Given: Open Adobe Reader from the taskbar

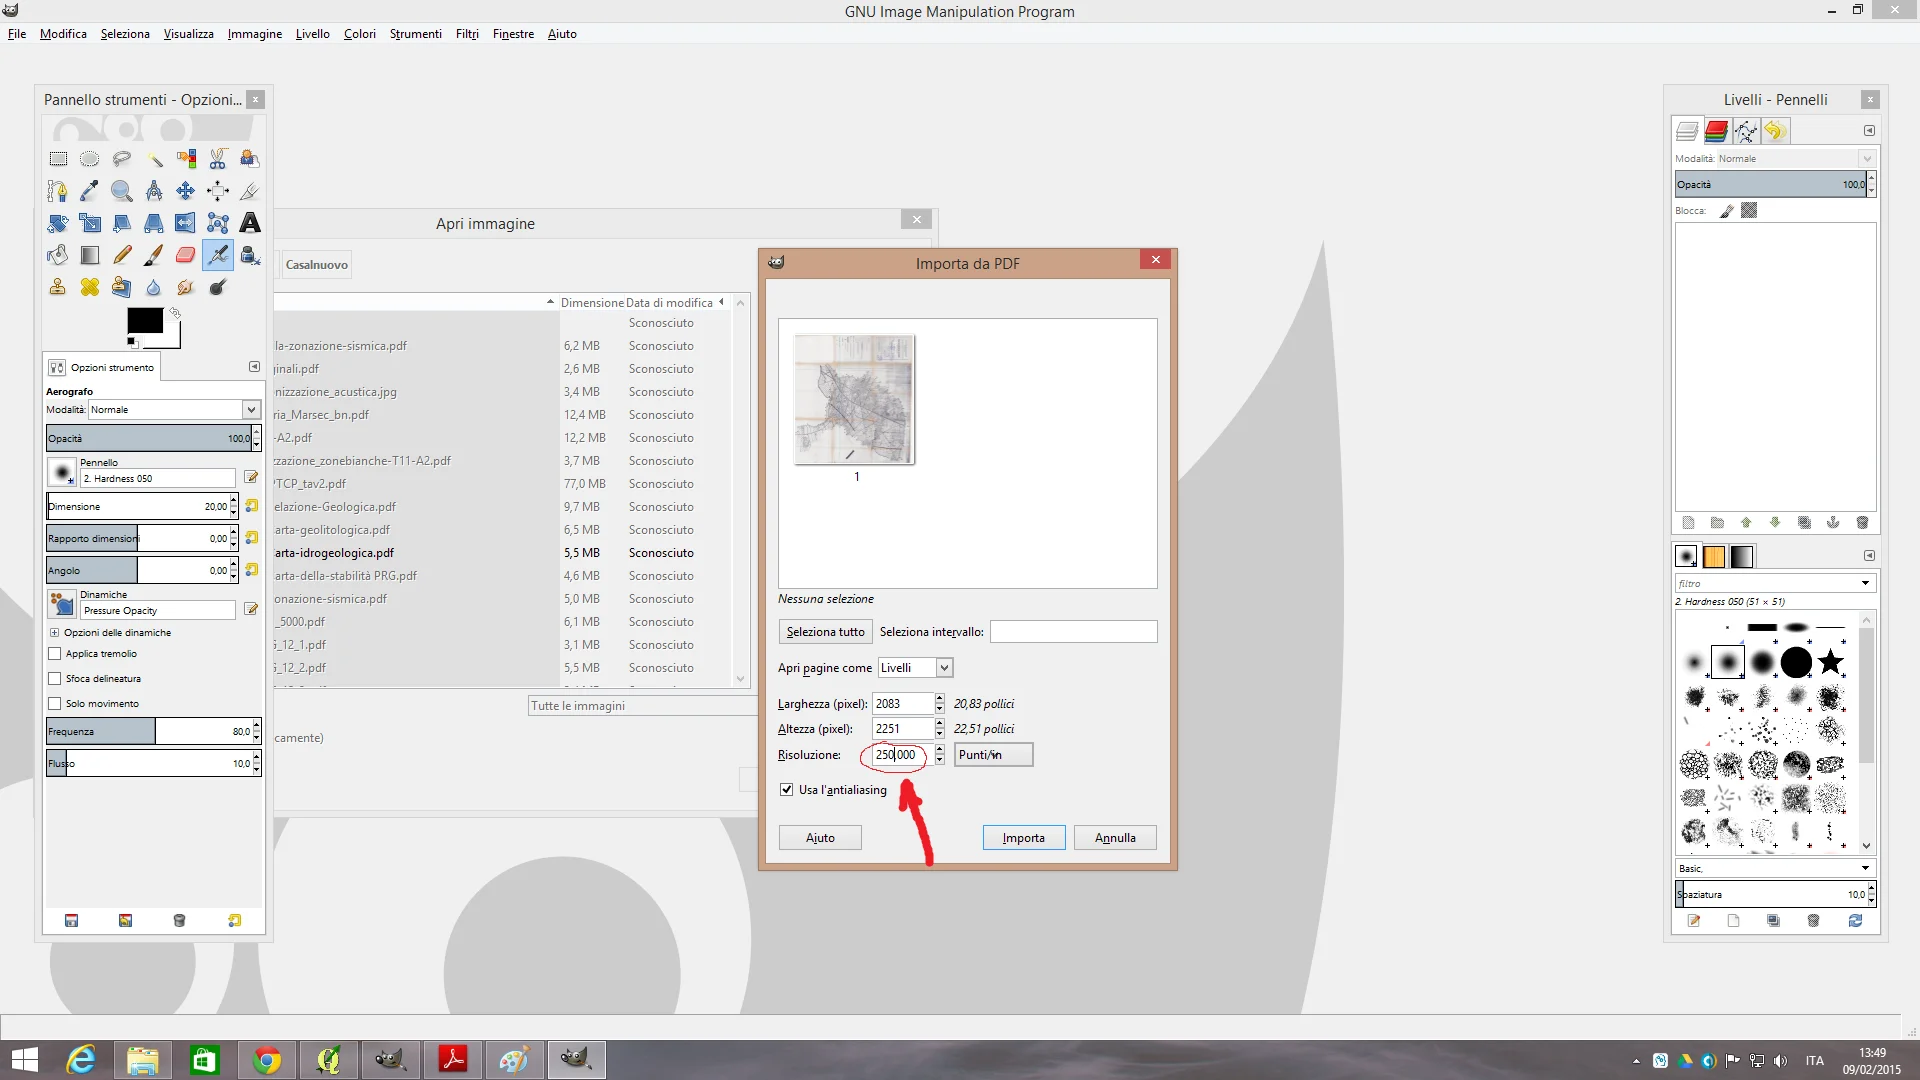Looking at the screenshot, I should click(453, 1059).
